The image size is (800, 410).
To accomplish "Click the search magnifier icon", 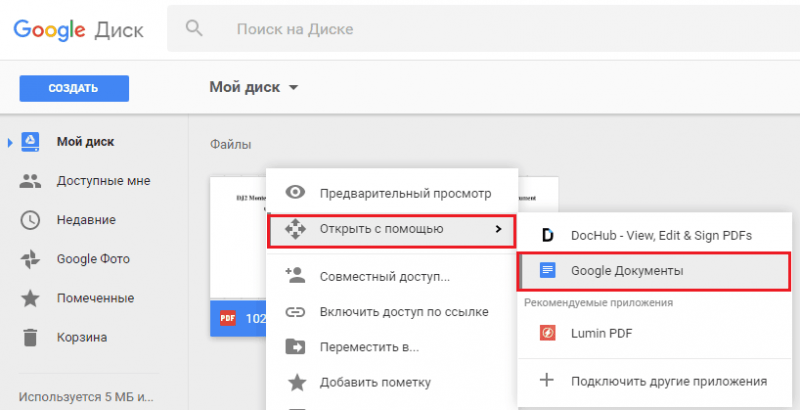I will point(194,29).
